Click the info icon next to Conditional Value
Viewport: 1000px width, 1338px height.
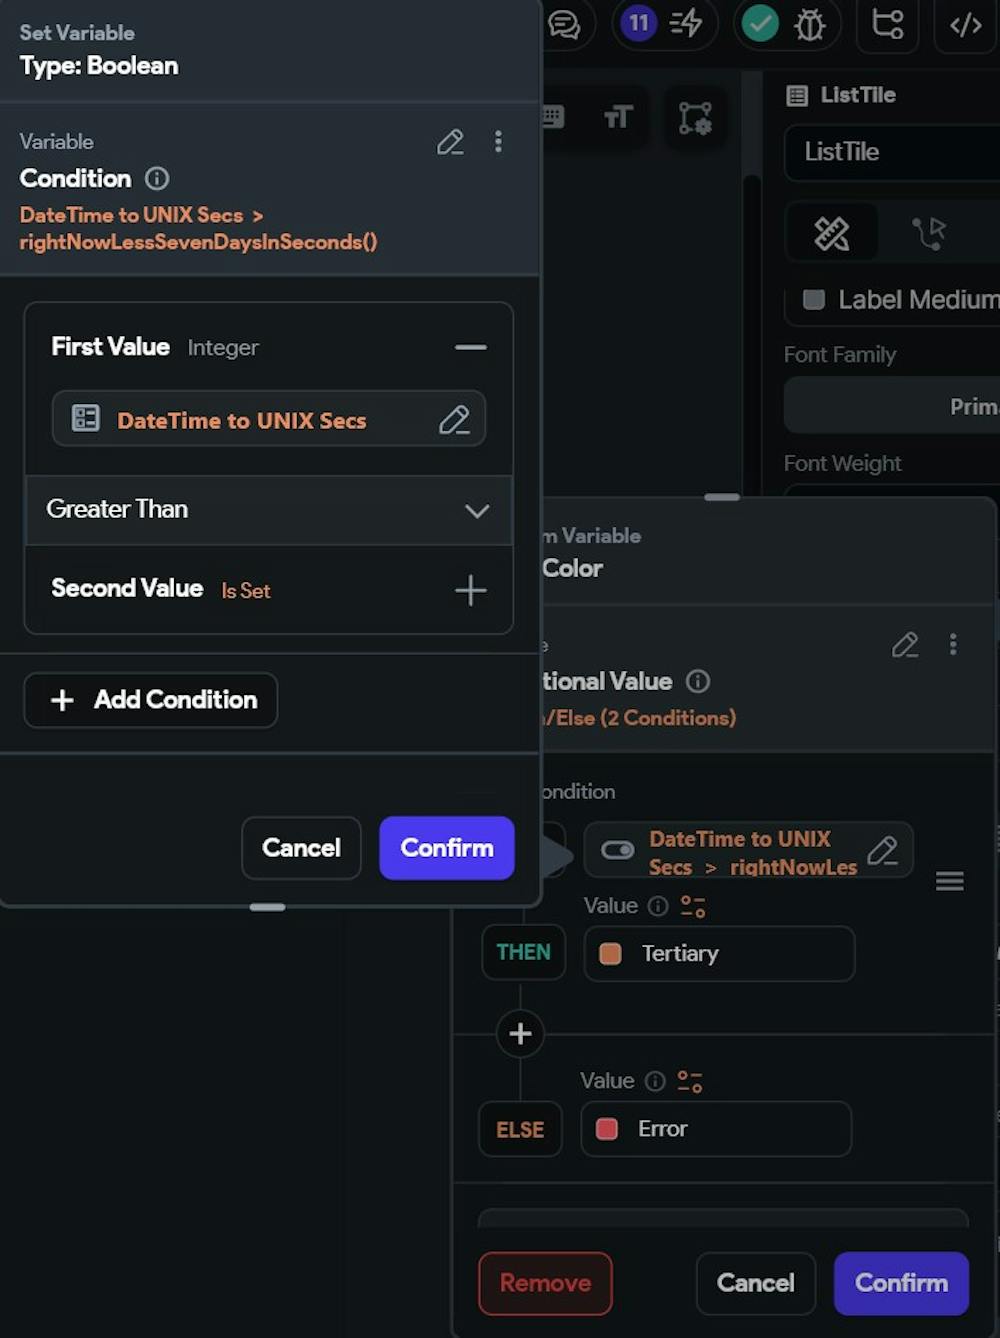coord(698,681)
